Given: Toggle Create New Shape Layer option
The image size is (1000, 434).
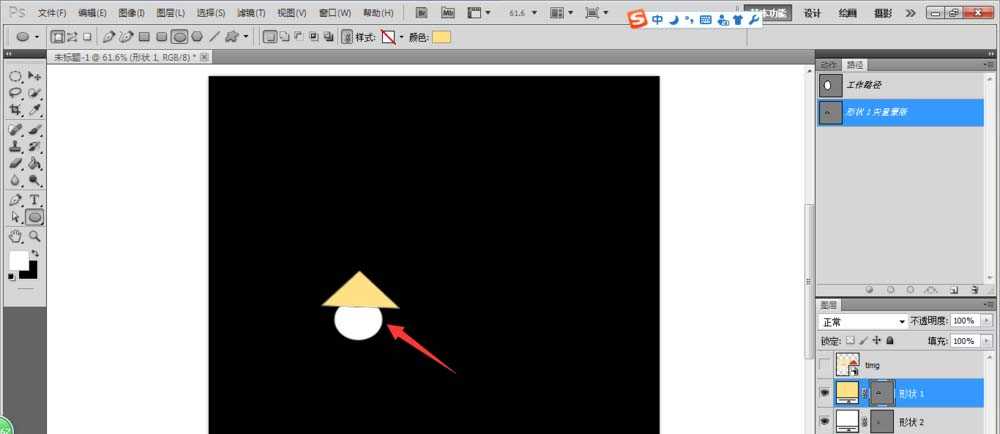Looking at the screenshot, I should click(x=269, y=37).
